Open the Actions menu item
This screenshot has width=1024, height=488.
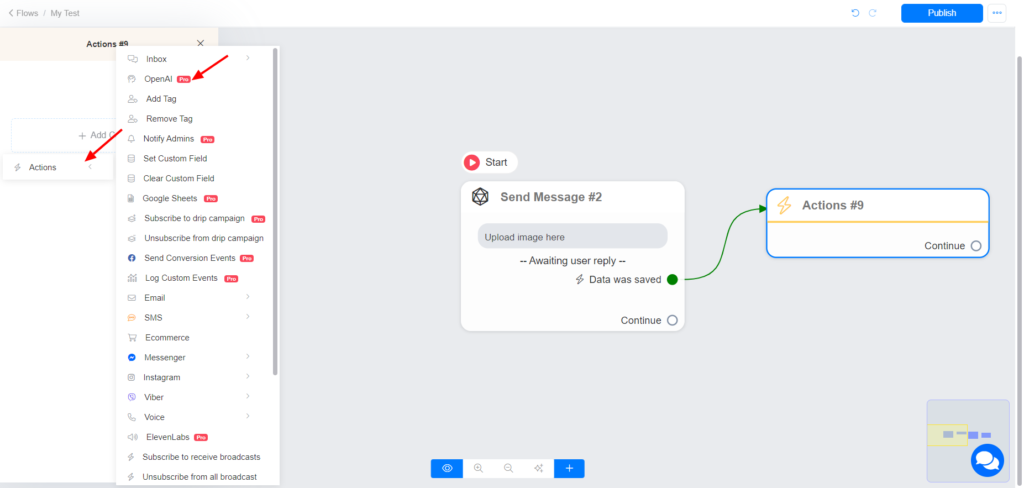click(57, 167)
